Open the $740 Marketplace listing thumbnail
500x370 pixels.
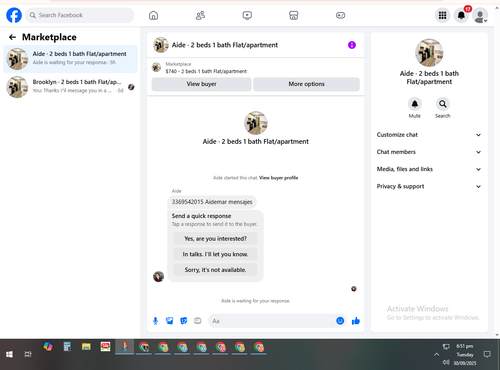click(x=156, y=67)
